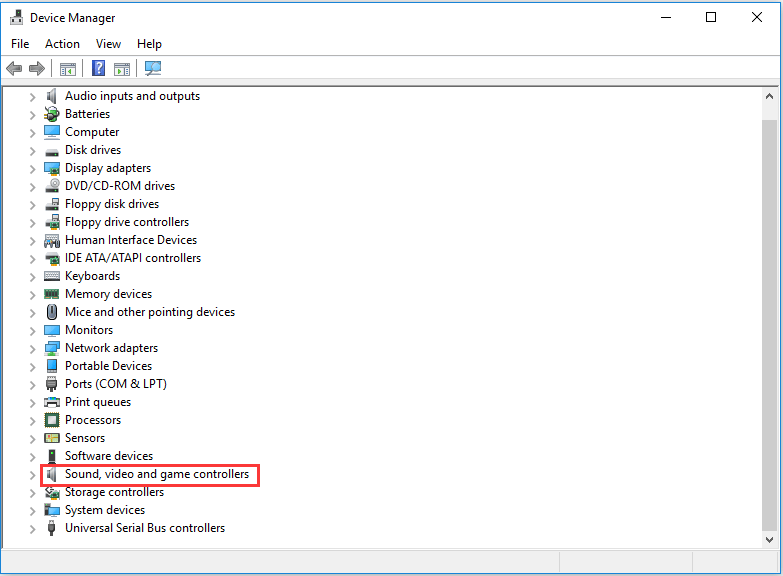Click the vertical scrollbar thumb

769,325
